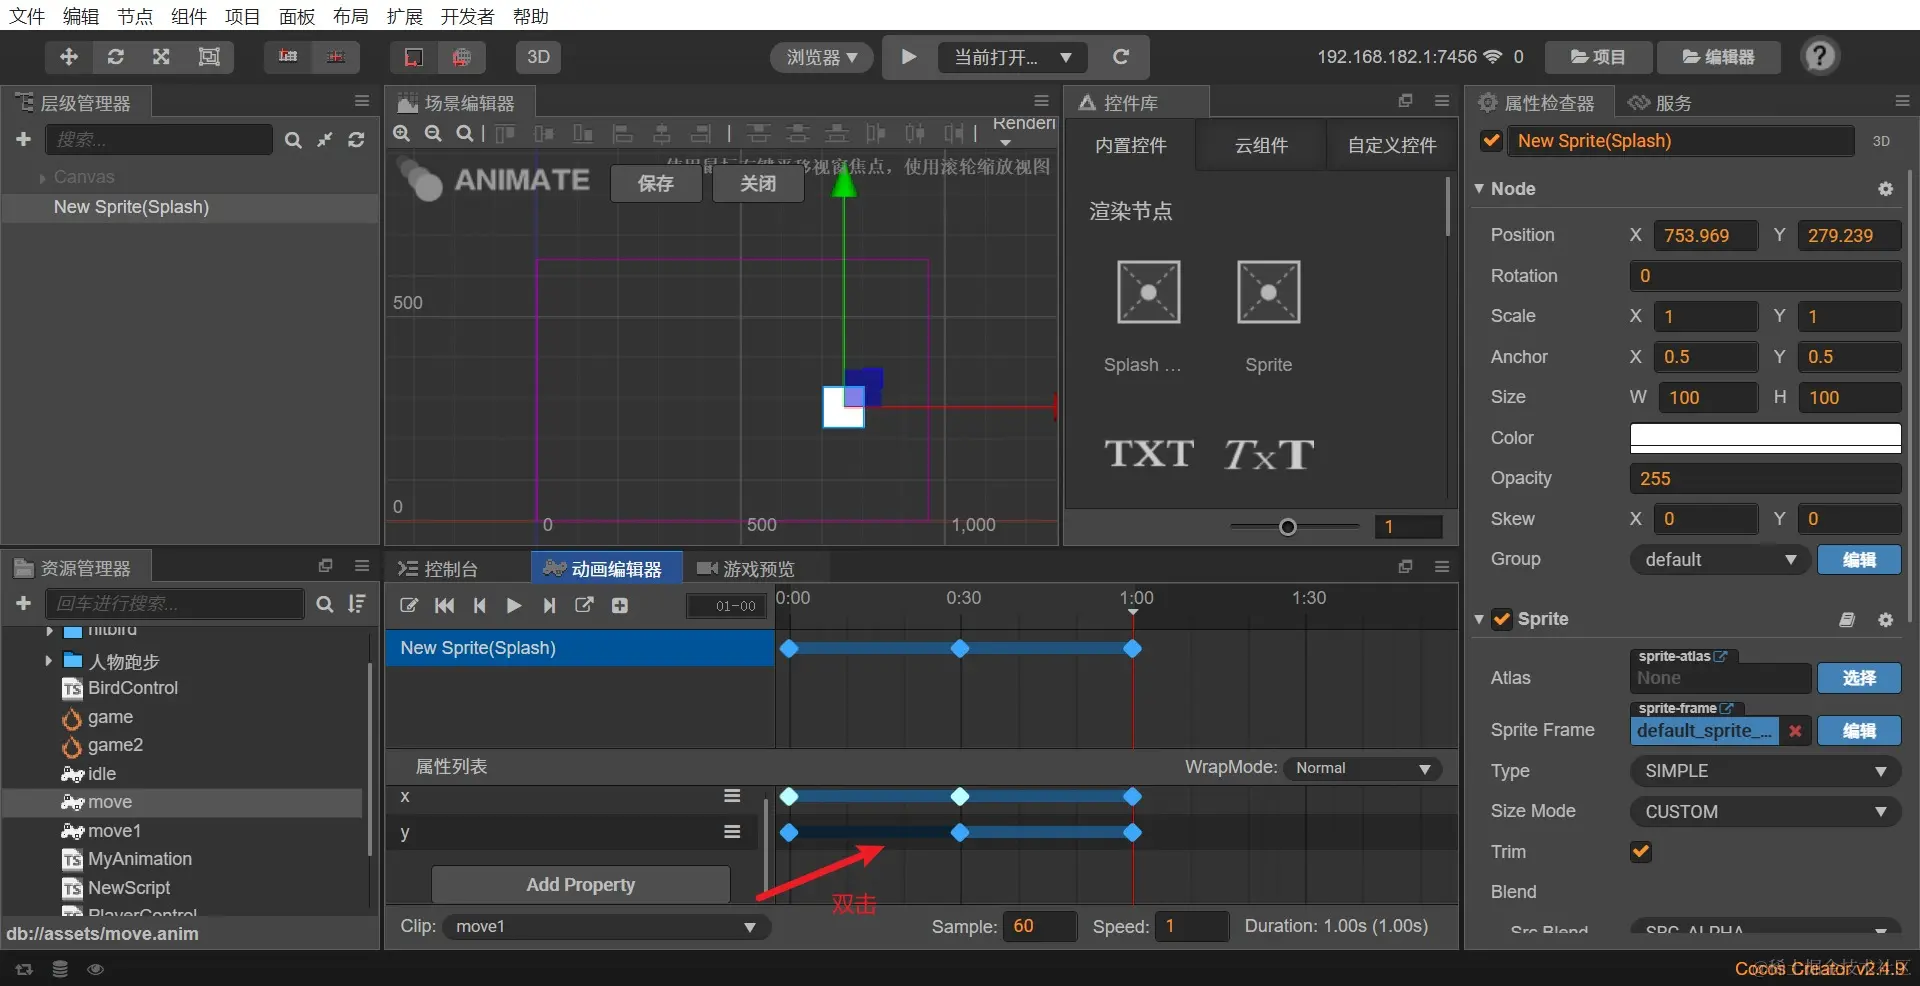Adjust the control library zoom slider
1920x986 pixels.
(x=1288, y=527)
